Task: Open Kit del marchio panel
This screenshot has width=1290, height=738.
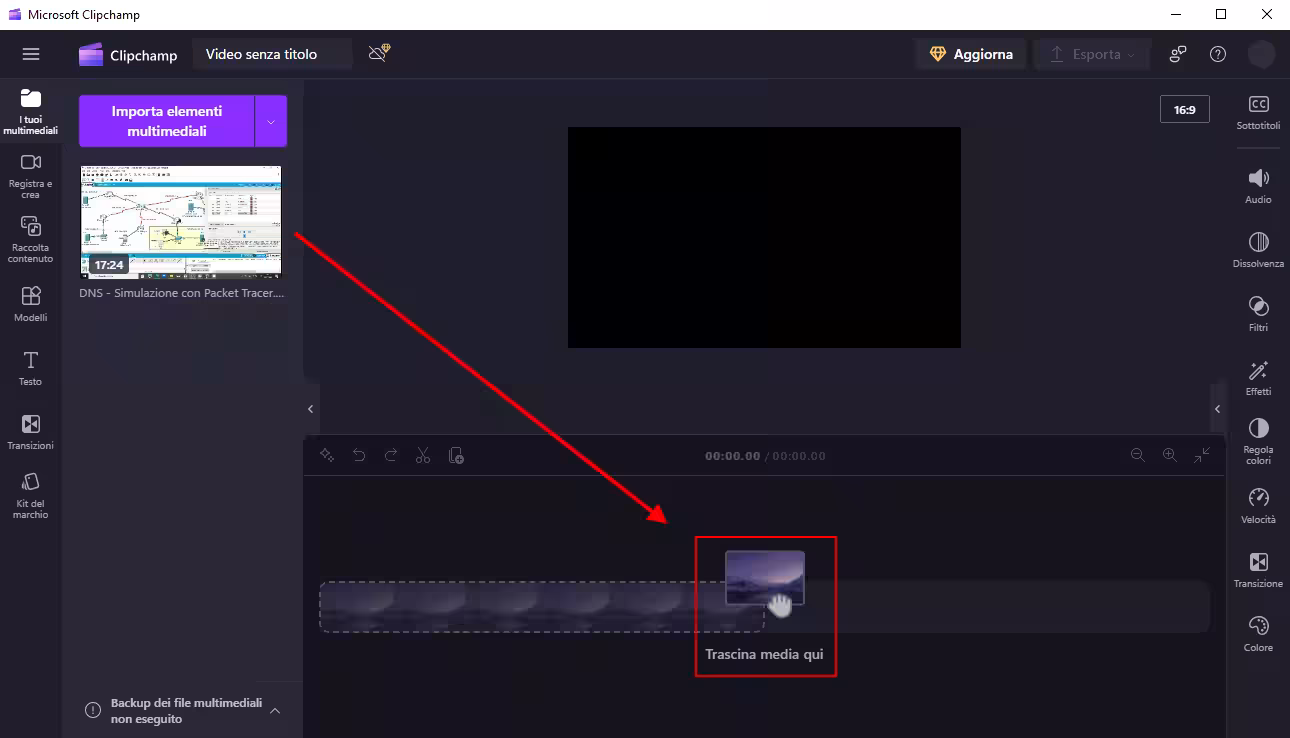Action: (31, 495)
